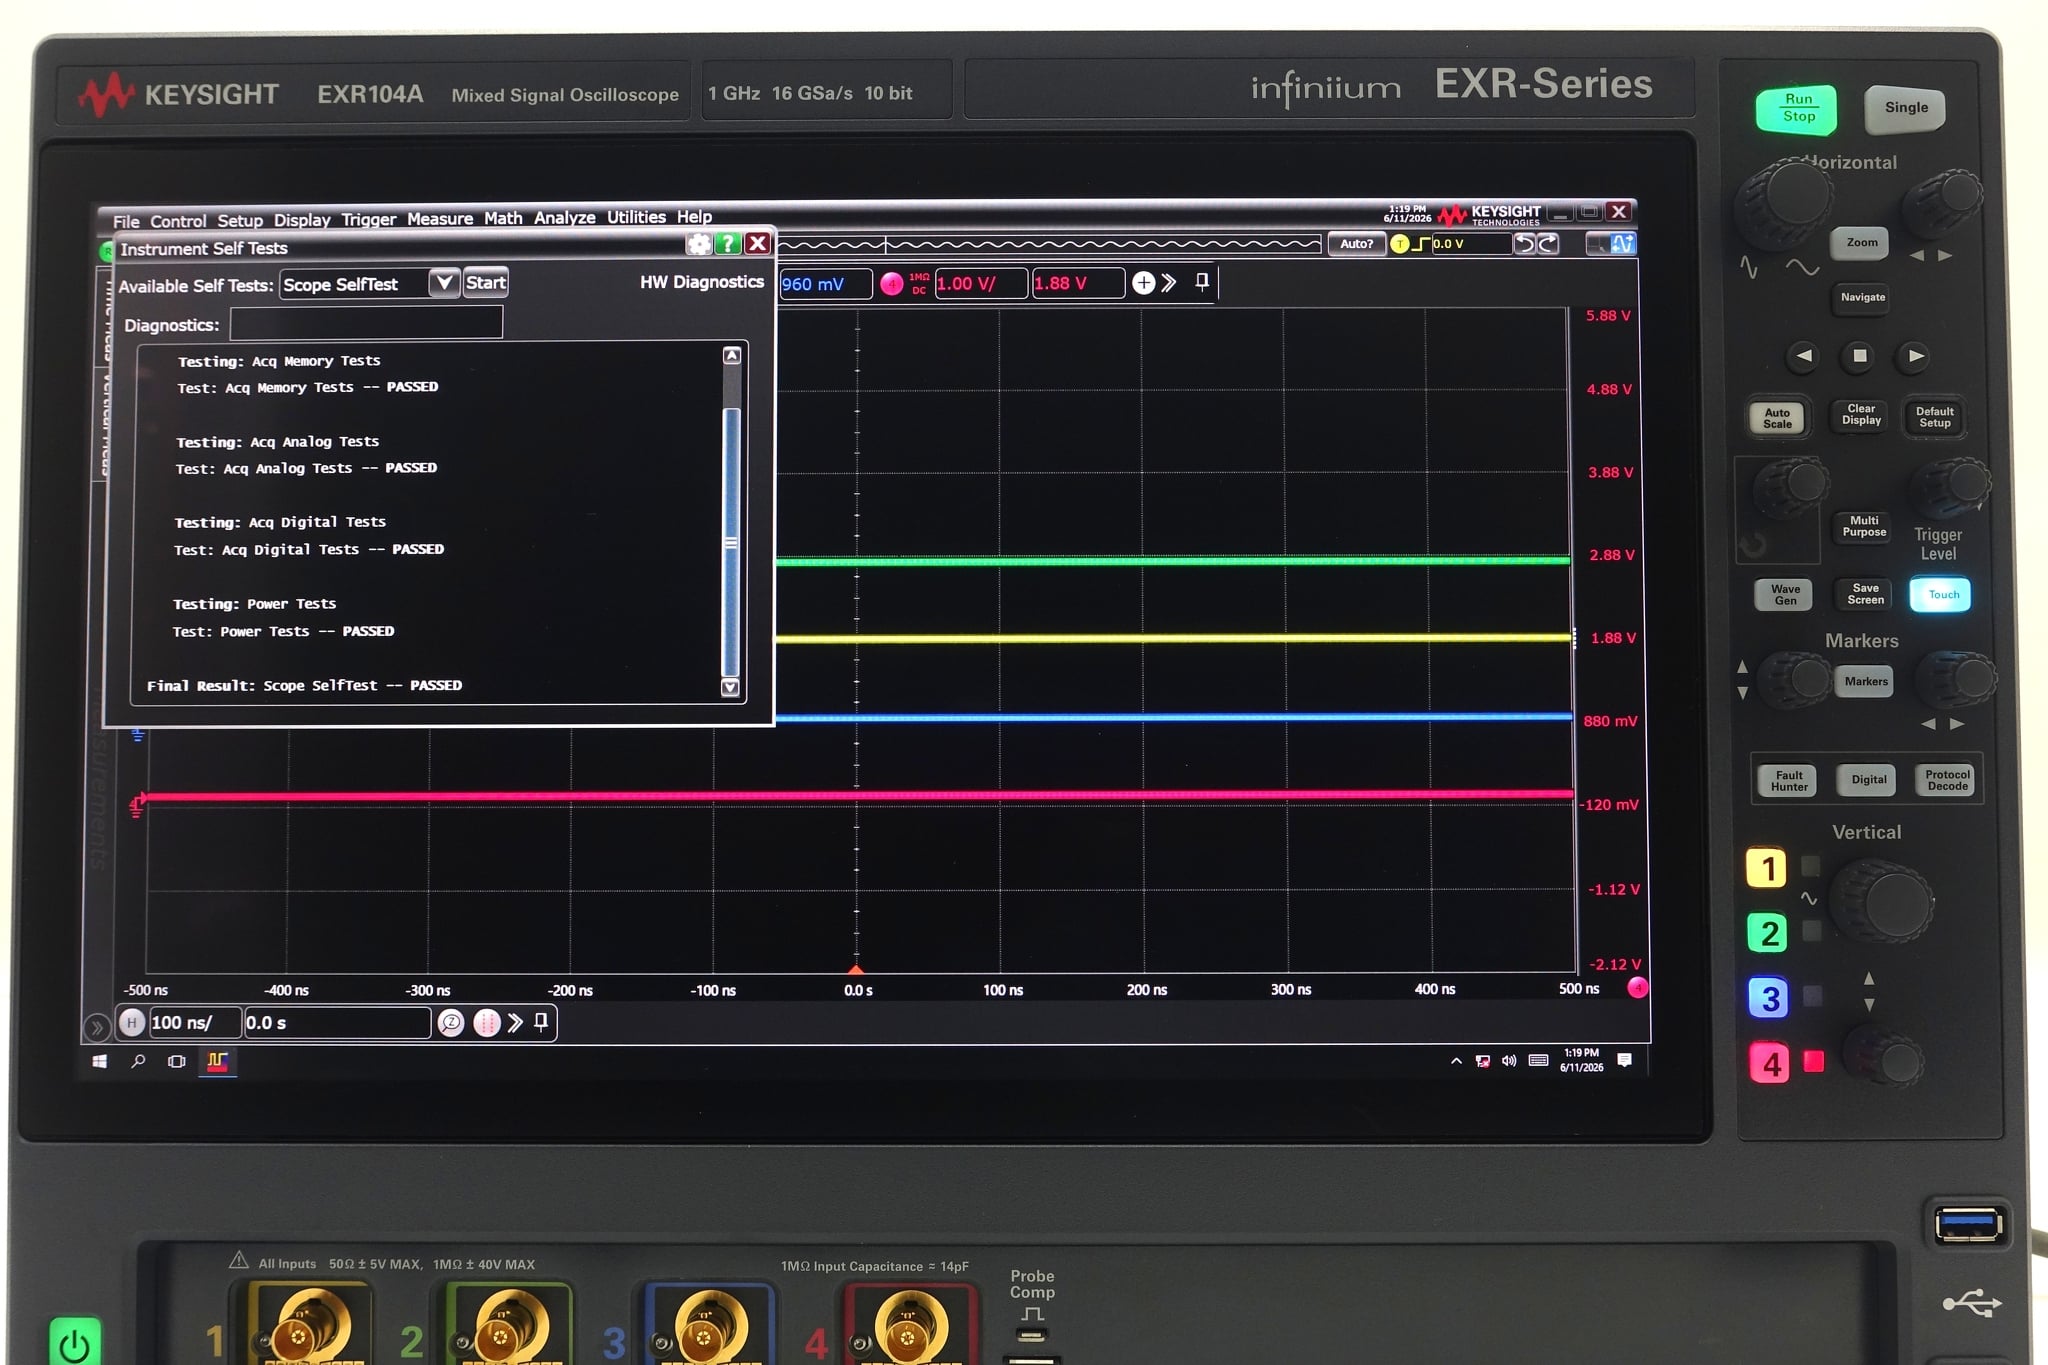Expand vertical toolbar double chevron
Viewport: 2048px width, 1365px height.
(x=1169, y=283)
